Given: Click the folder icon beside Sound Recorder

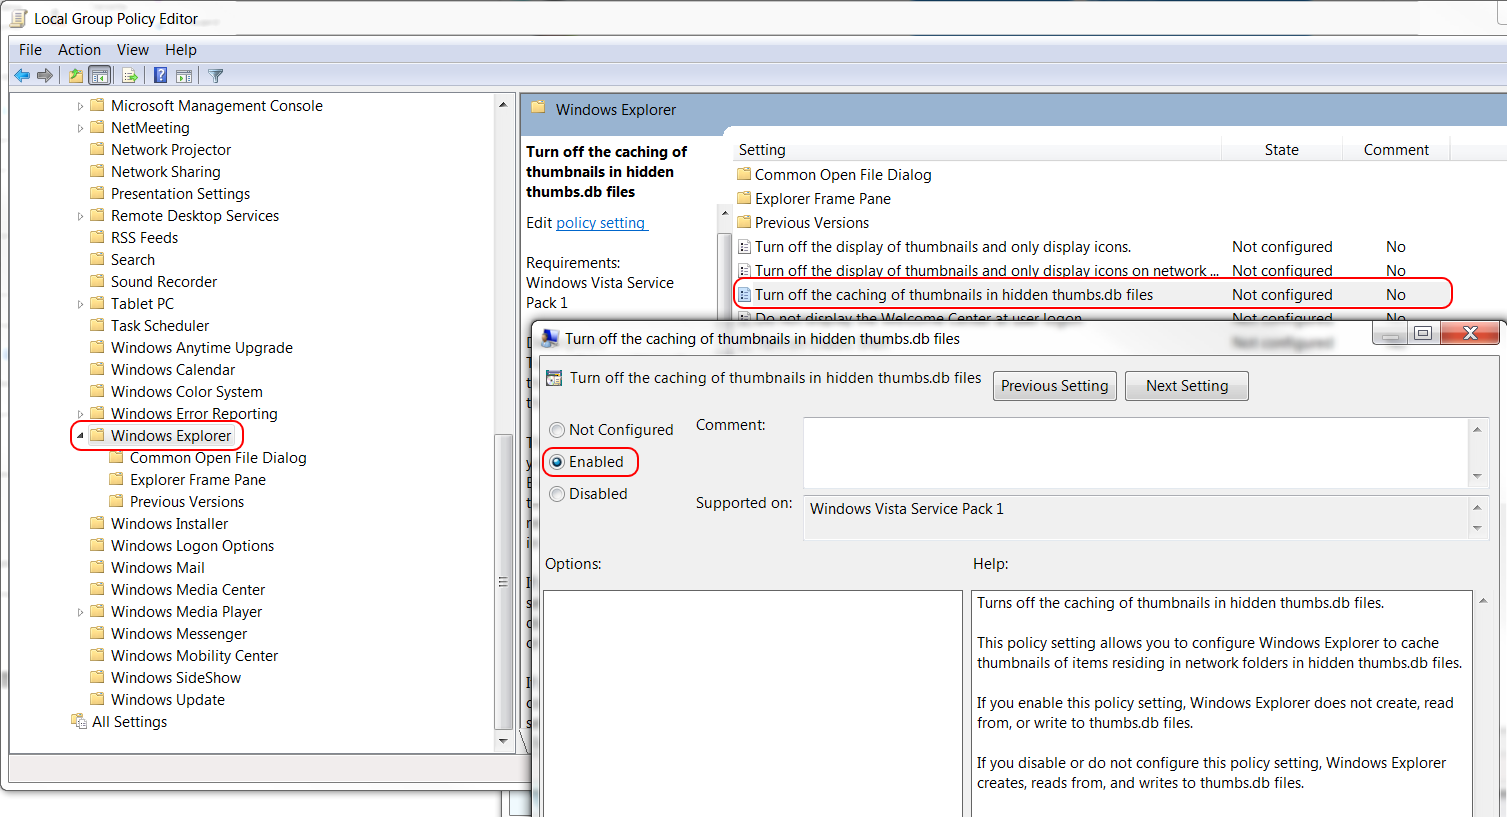Looking at the screenshot, I should (x=97, y=281).
